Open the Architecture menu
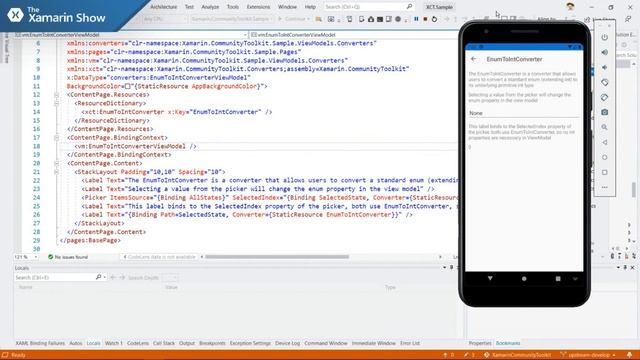This screenshot has width=640, height=360. click(x=164, y=7)
